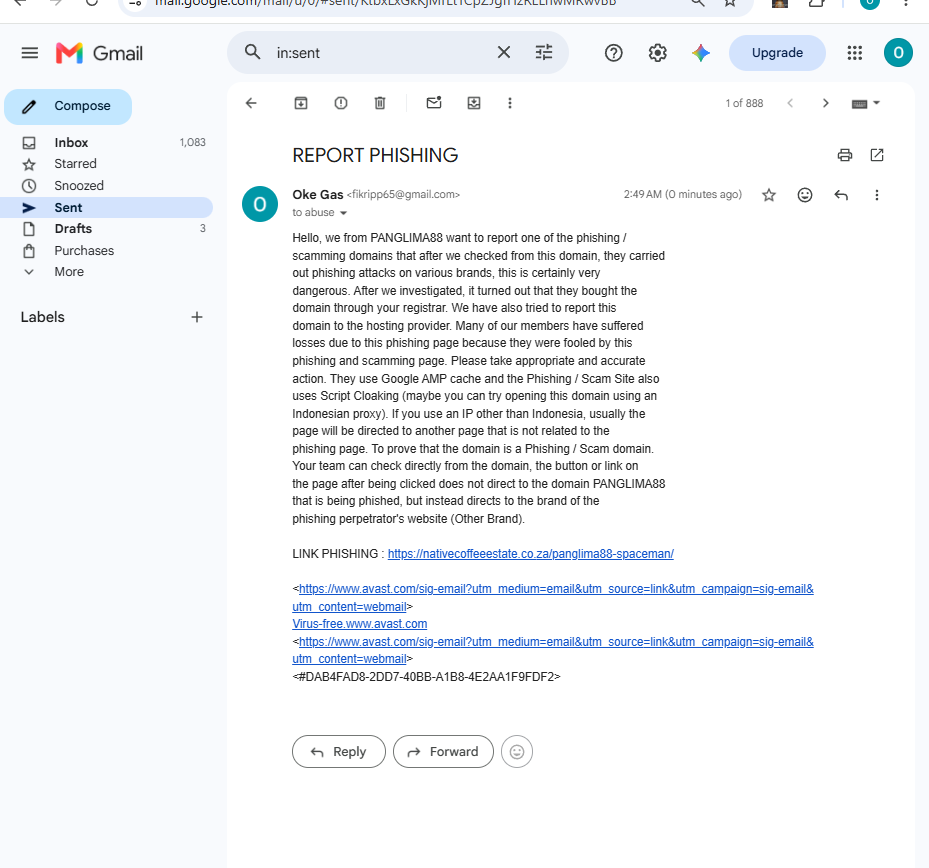Go back to Sent list arrow
The width and height of the screenshot is (929, 868).
click(x=251, y=103)
